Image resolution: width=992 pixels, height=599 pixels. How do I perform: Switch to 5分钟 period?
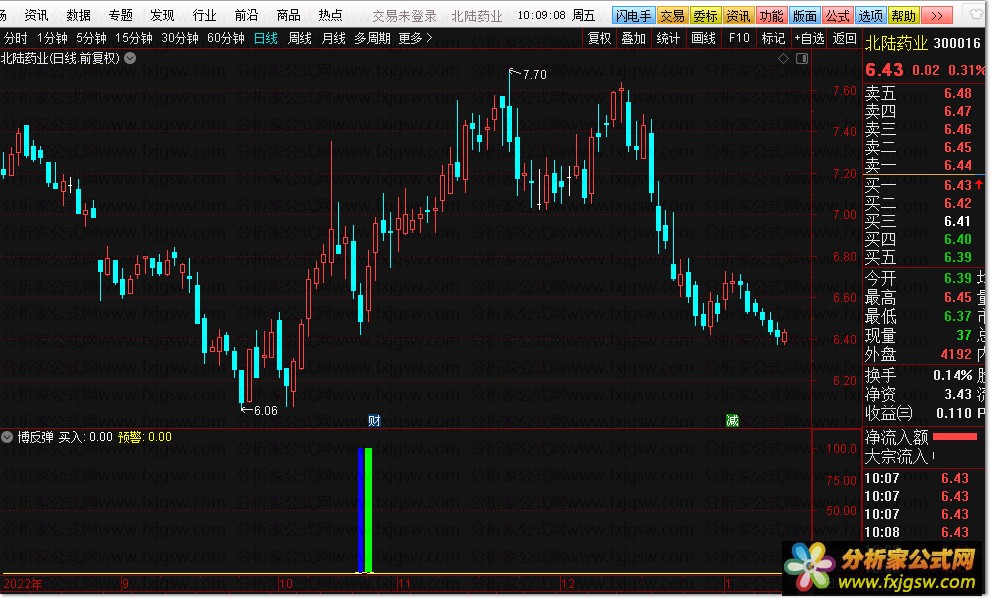coord(92,39)
